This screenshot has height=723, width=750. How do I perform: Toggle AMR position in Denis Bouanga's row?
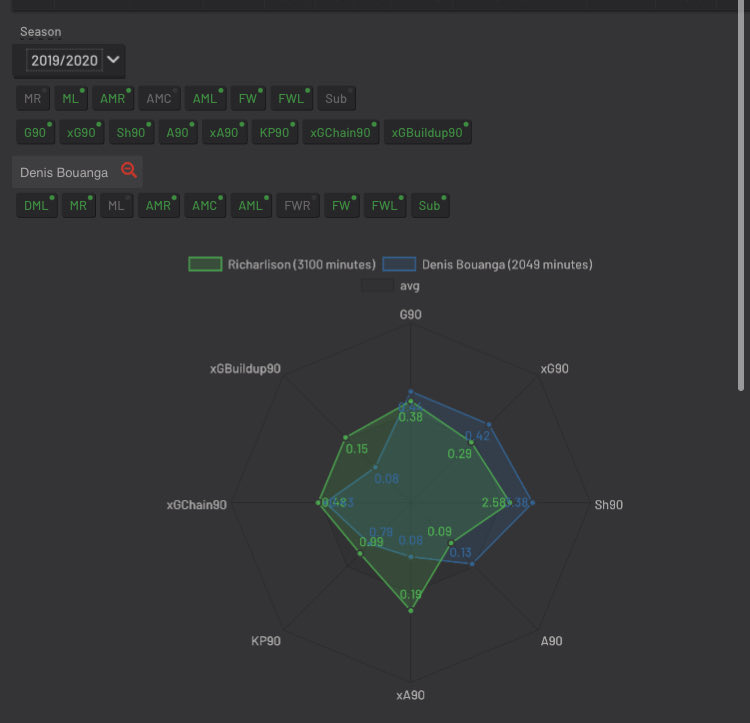(x=159, y=206)
